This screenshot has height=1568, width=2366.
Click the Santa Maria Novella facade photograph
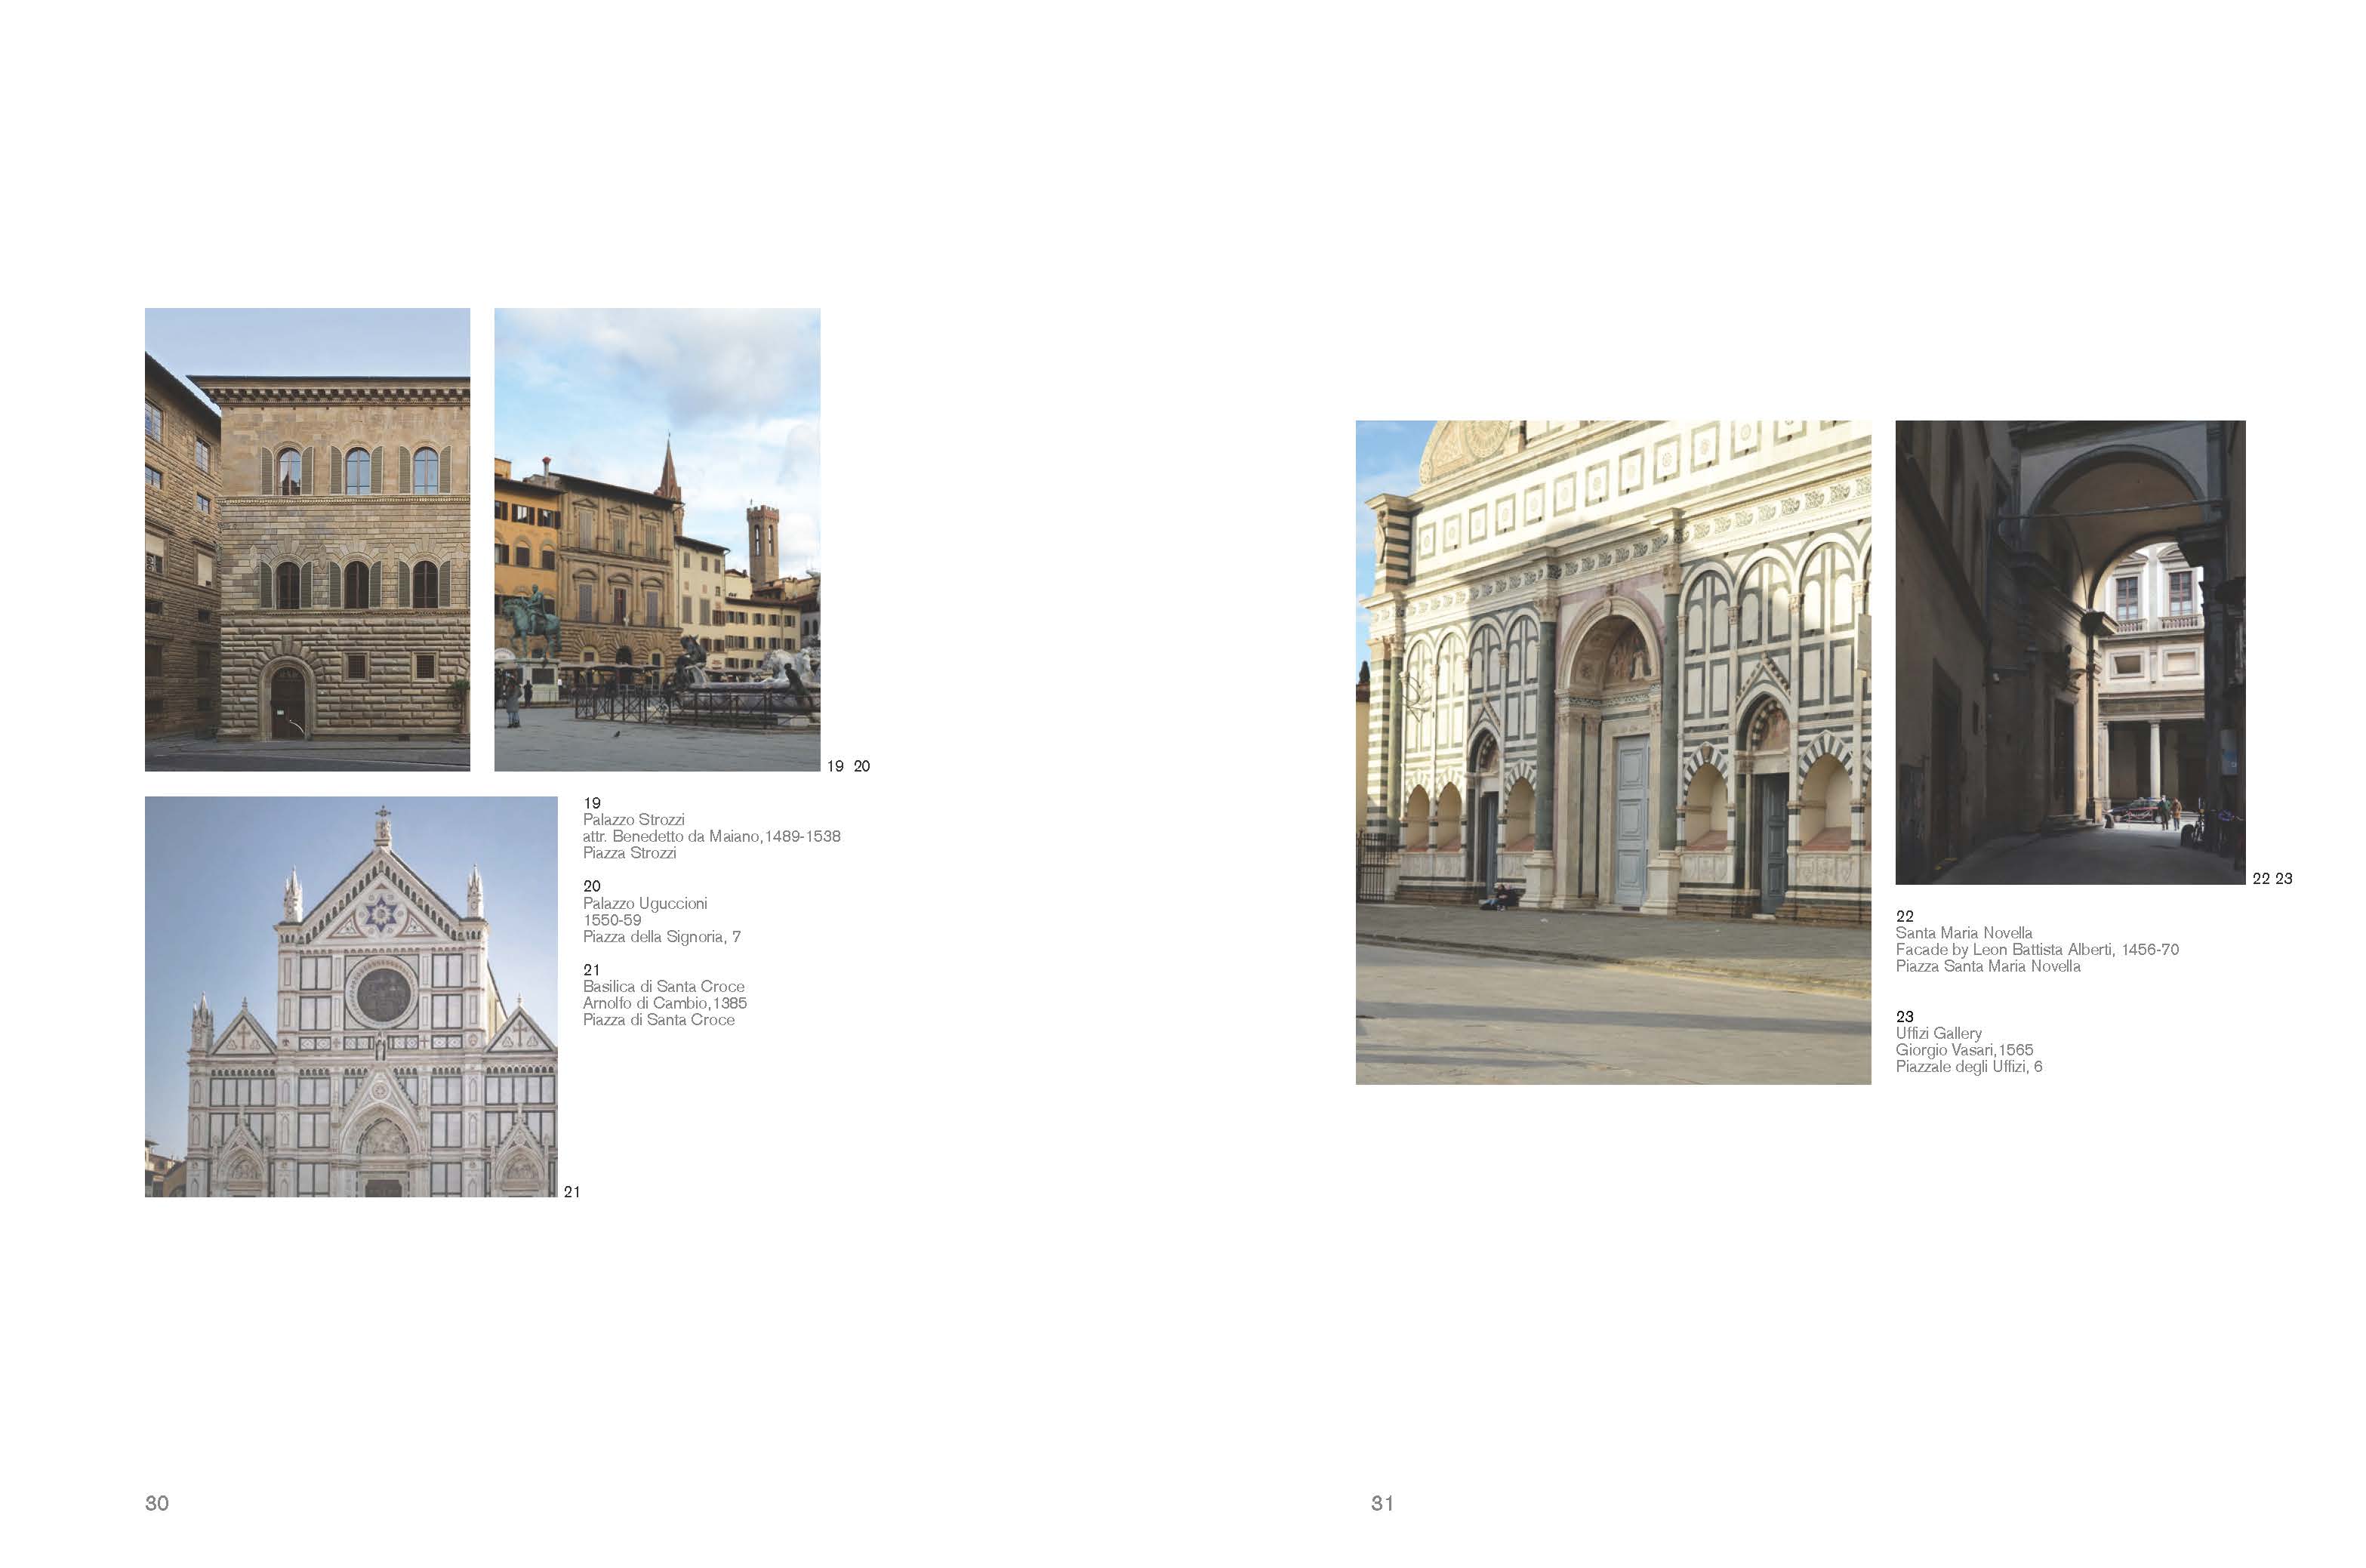click(x=1613, y=752)
